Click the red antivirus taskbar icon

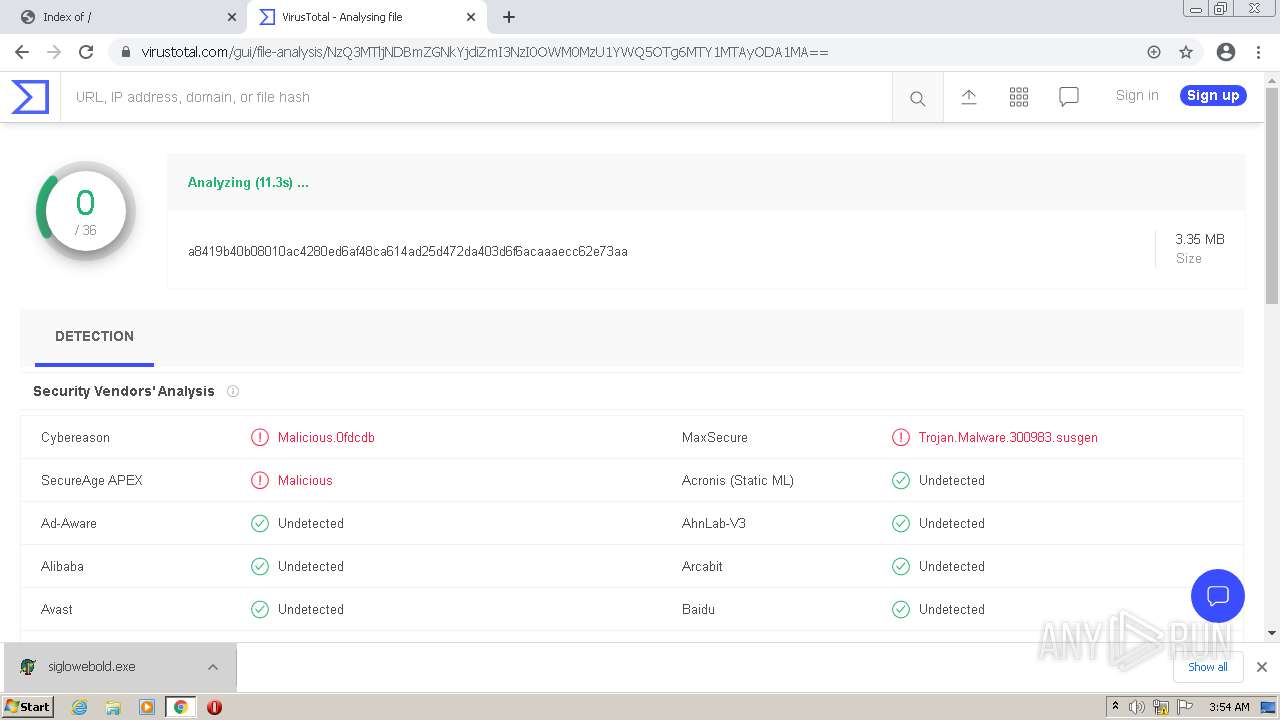(214, 707)
